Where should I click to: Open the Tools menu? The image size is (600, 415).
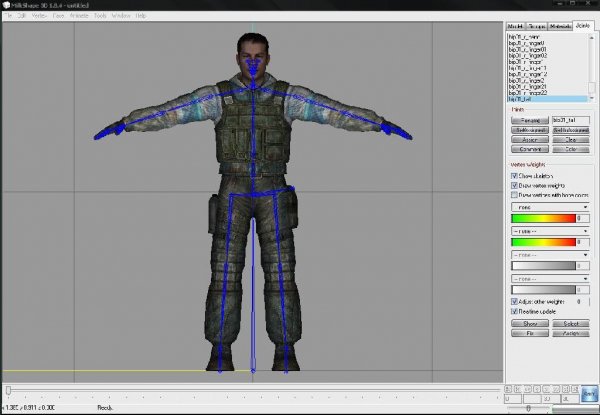click(100, 16)
